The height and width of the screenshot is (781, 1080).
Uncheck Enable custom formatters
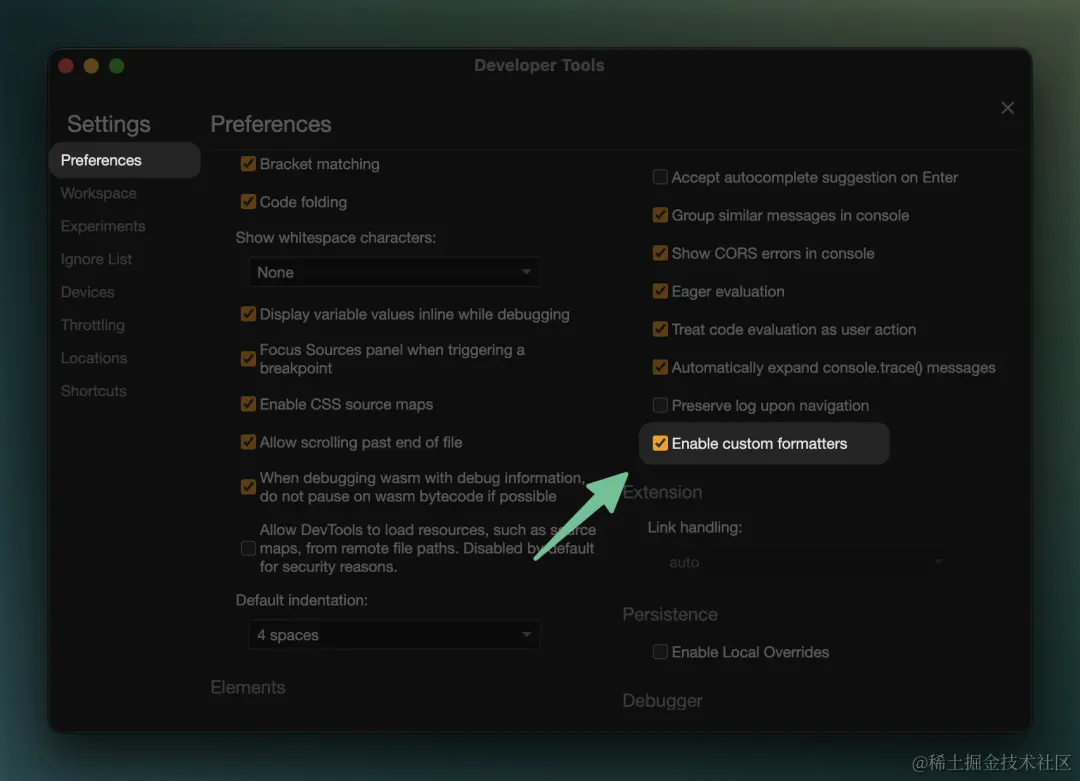pyautogui.click(x=660, y=444)
